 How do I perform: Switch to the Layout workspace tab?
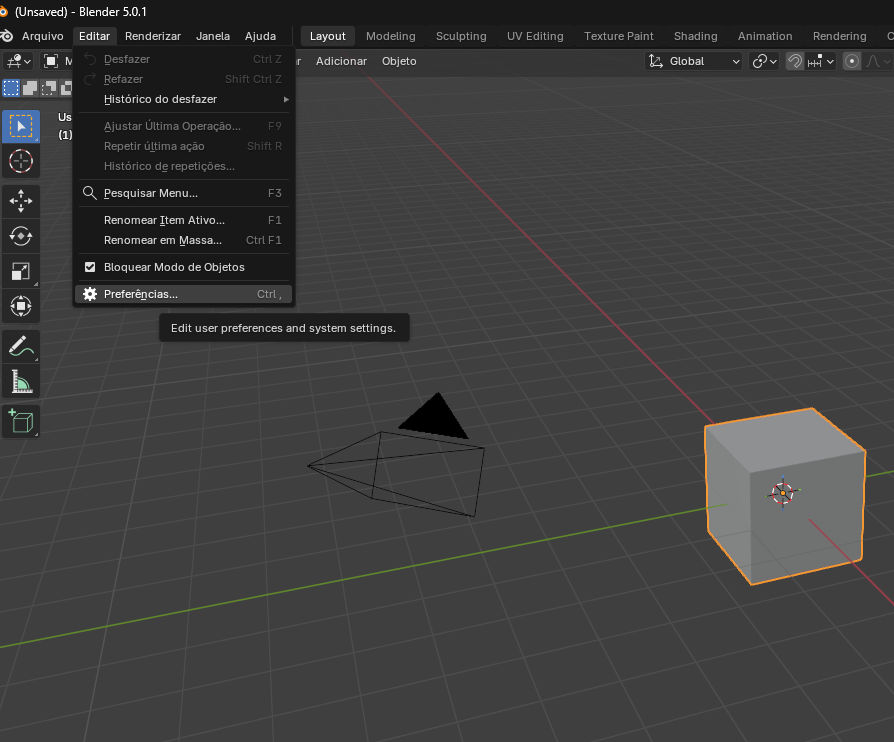point(327,36)
